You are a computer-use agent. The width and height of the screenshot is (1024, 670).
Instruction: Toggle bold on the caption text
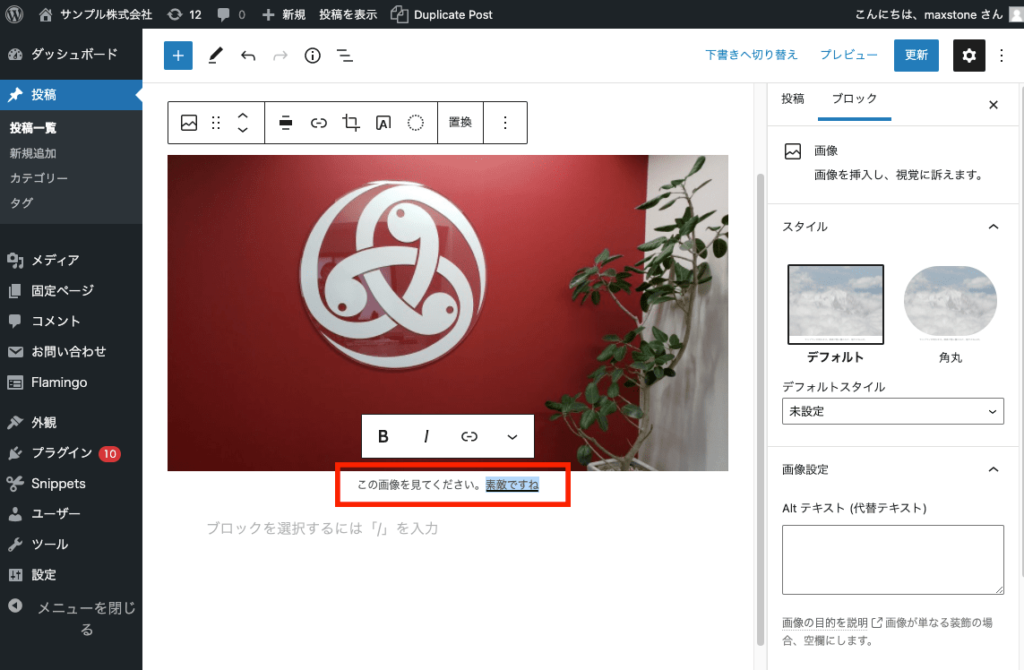[x=382, y=436]
